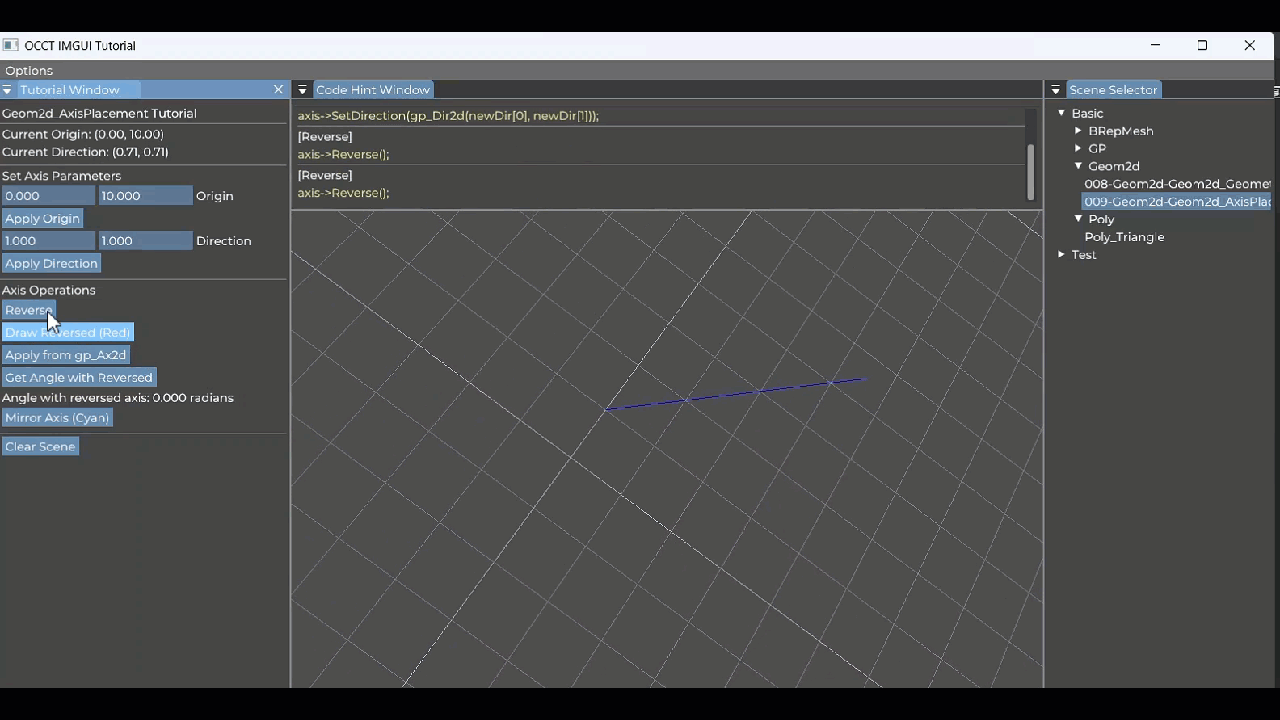This screenshot has height=720, width=1280.
Task: Click the 'Axis Operations' label
Action: [49, 290]
